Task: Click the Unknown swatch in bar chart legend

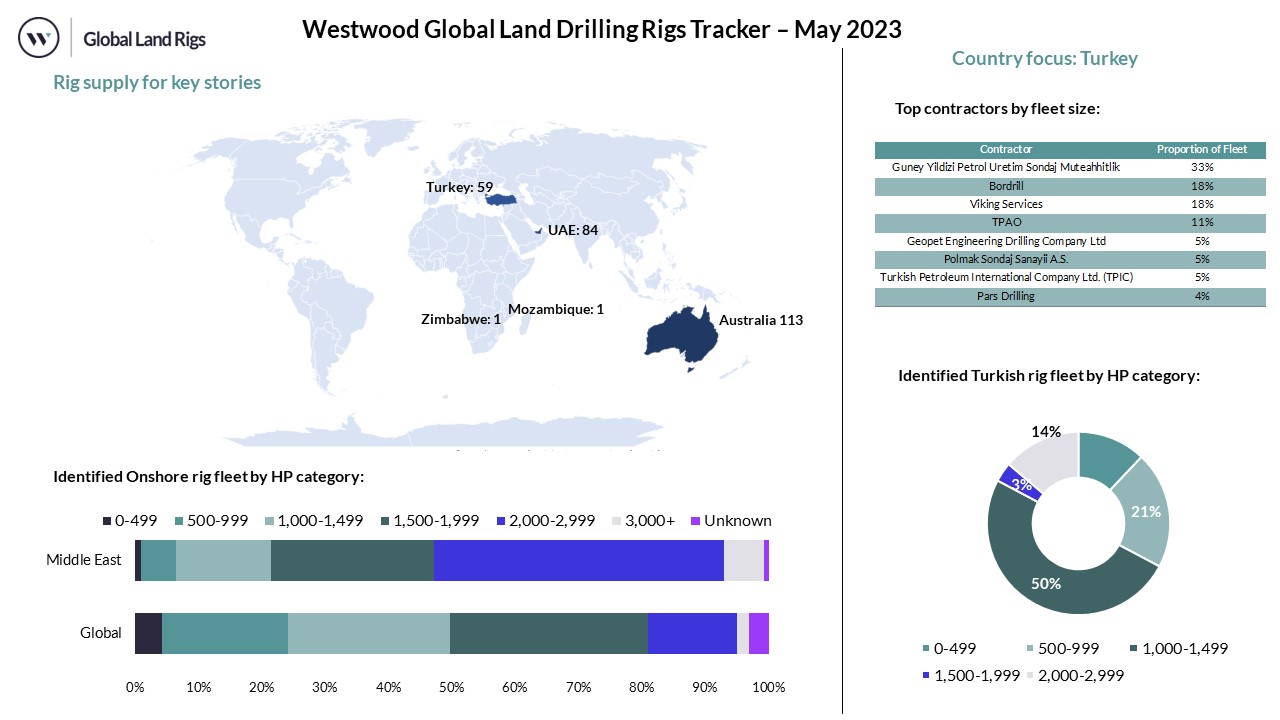Action: [695, 521]
